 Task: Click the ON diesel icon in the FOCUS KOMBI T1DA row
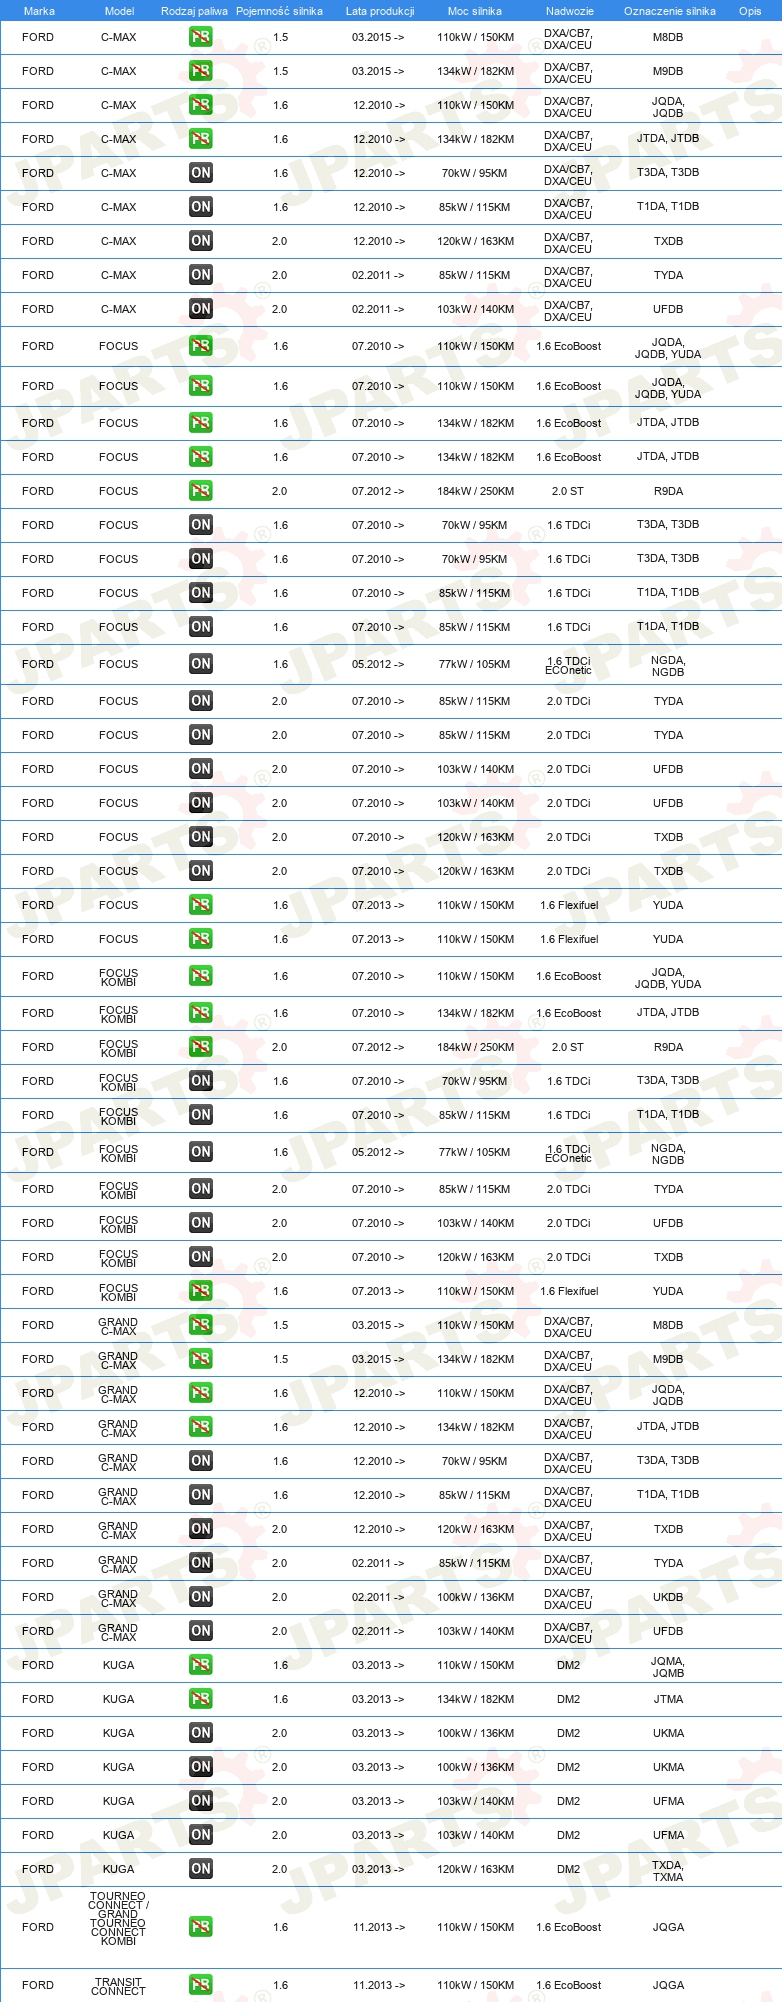click(x=201, y=1115)
